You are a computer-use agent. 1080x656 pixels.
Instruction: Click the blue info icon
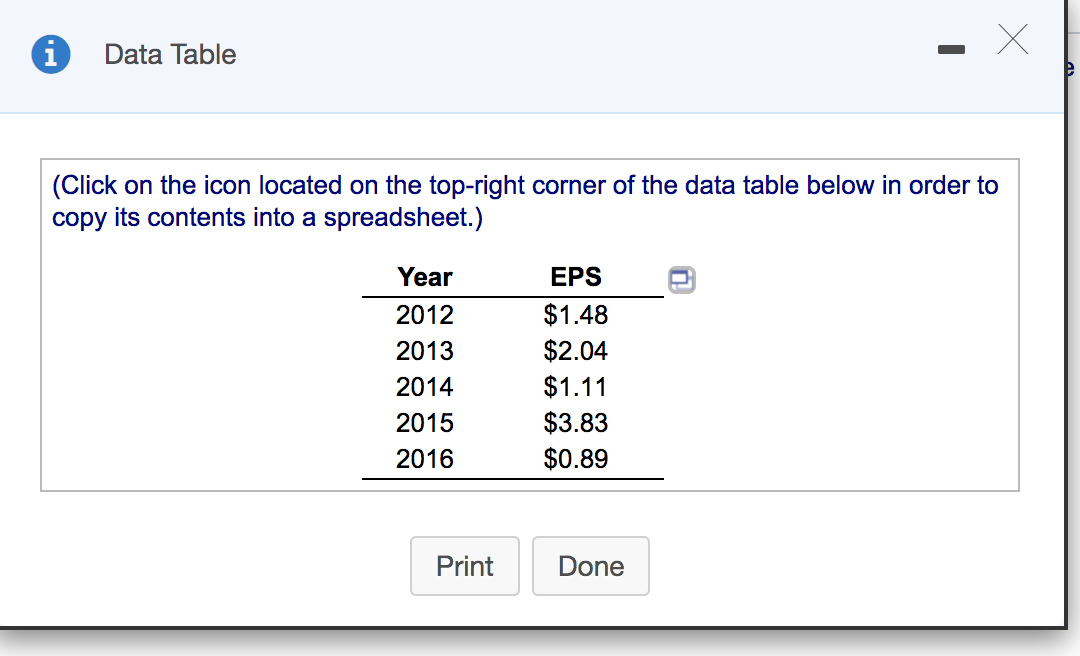pos(51,54)
